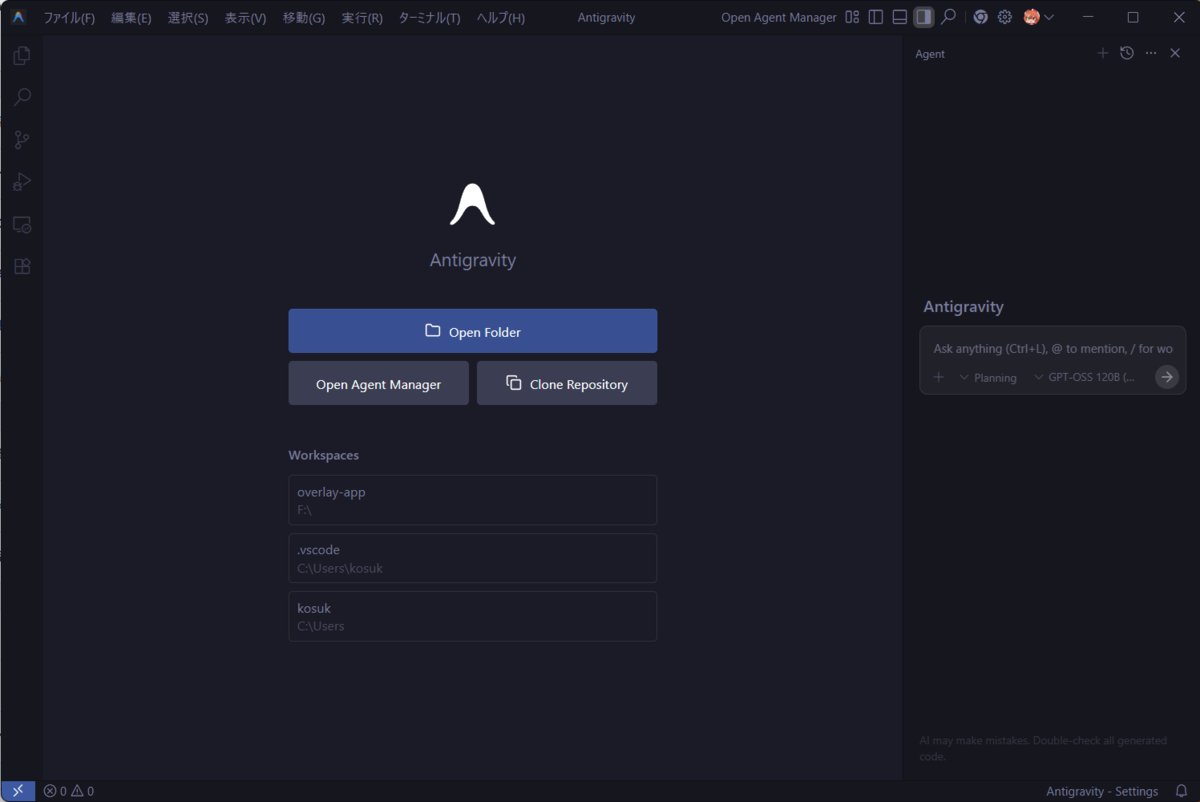Open the errors count in the status bar
This screenshot has height=802, width=1200.
click(x=55, y=791)
